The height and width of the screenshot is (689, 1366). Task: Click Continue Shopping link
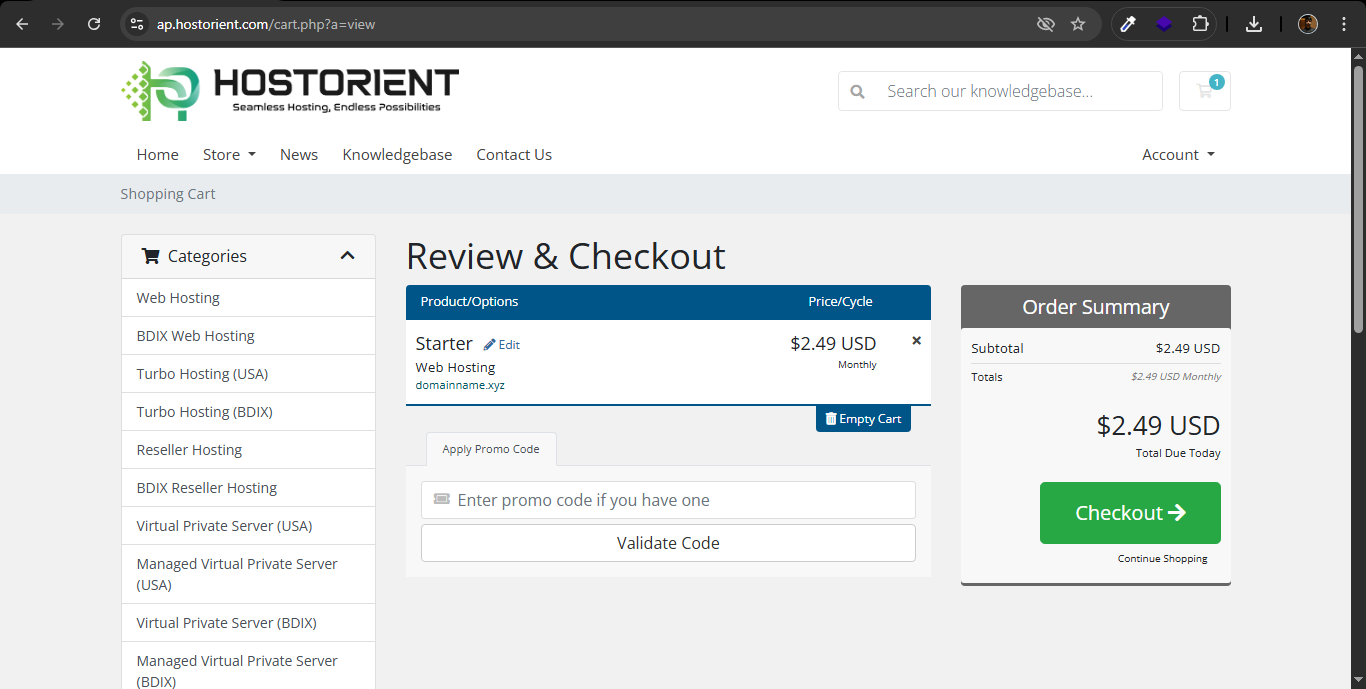pos(1162,559)
